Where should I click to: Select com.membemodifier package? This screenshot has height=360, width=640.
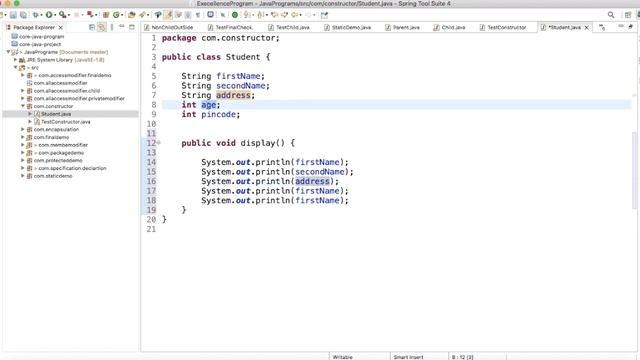coord(60,145)
